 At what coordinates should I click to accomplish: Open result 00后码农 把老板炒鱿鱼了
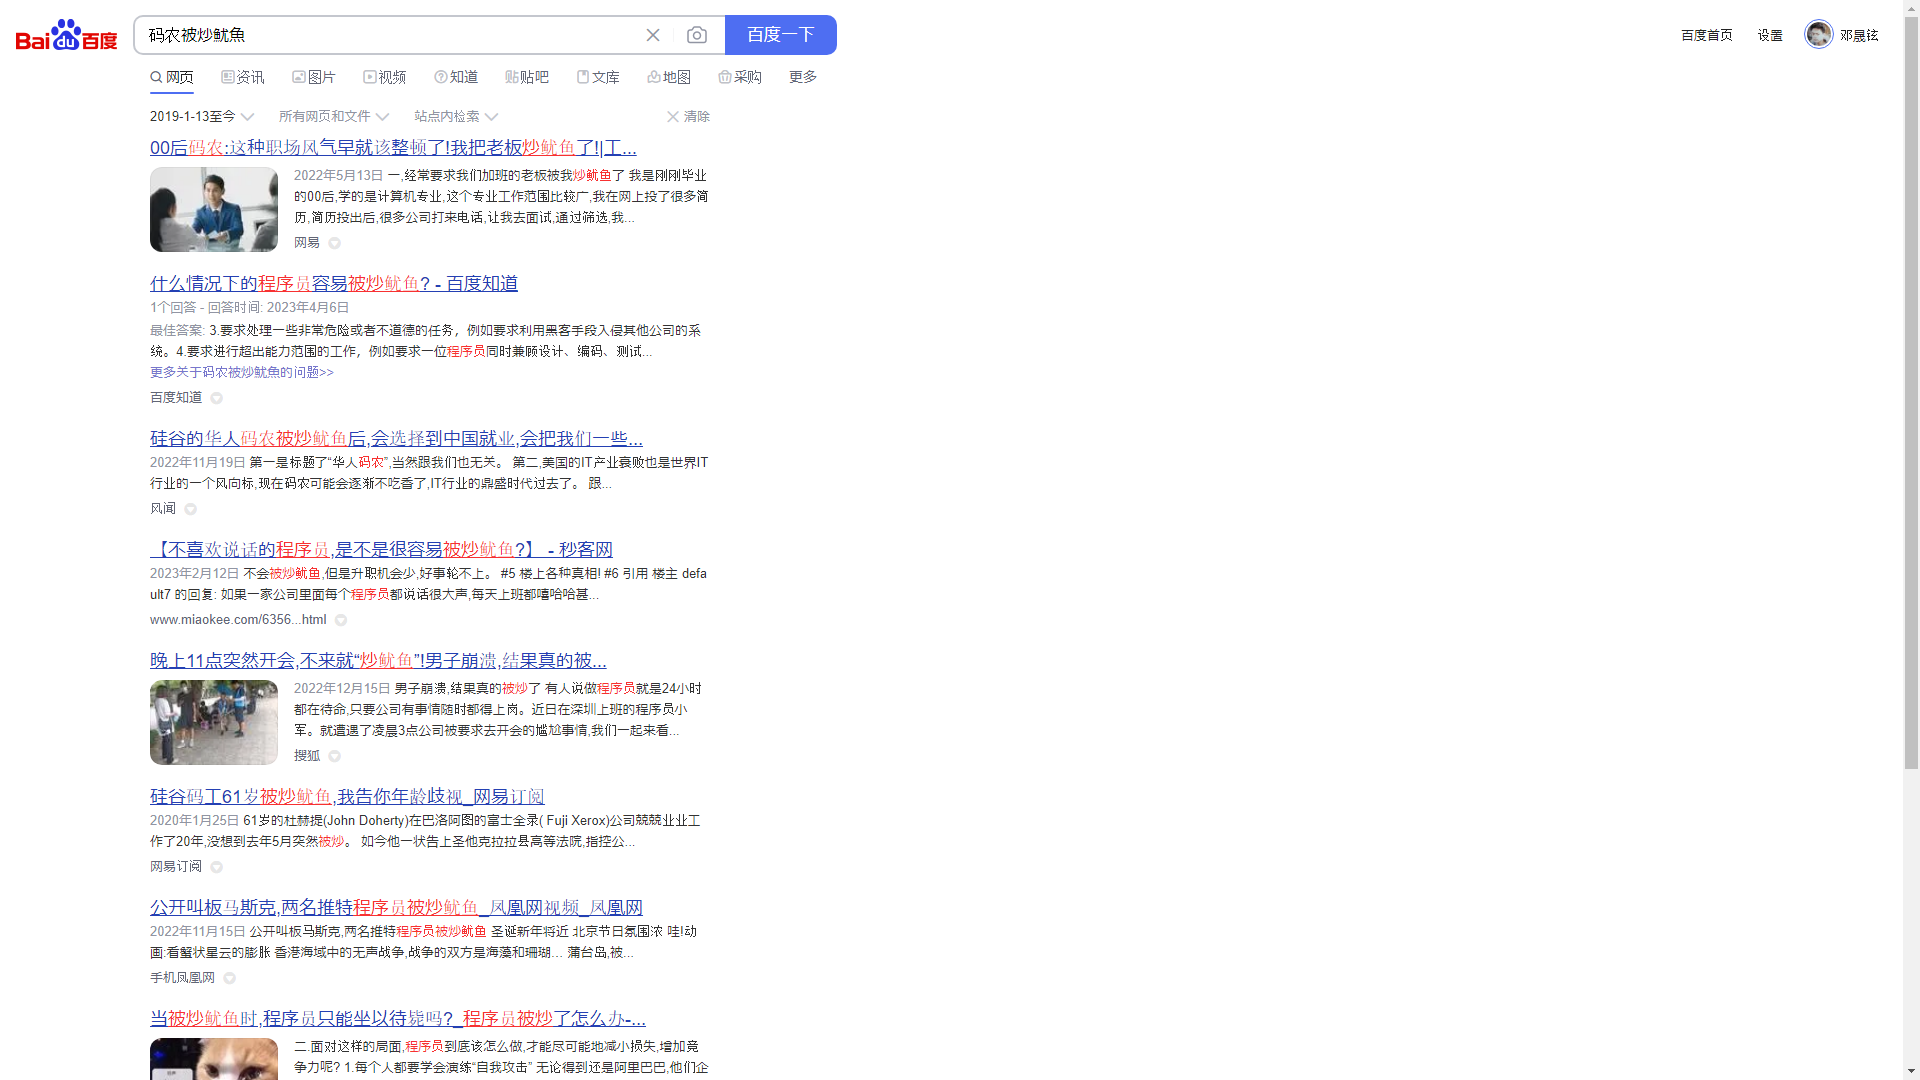pos(393,148)
